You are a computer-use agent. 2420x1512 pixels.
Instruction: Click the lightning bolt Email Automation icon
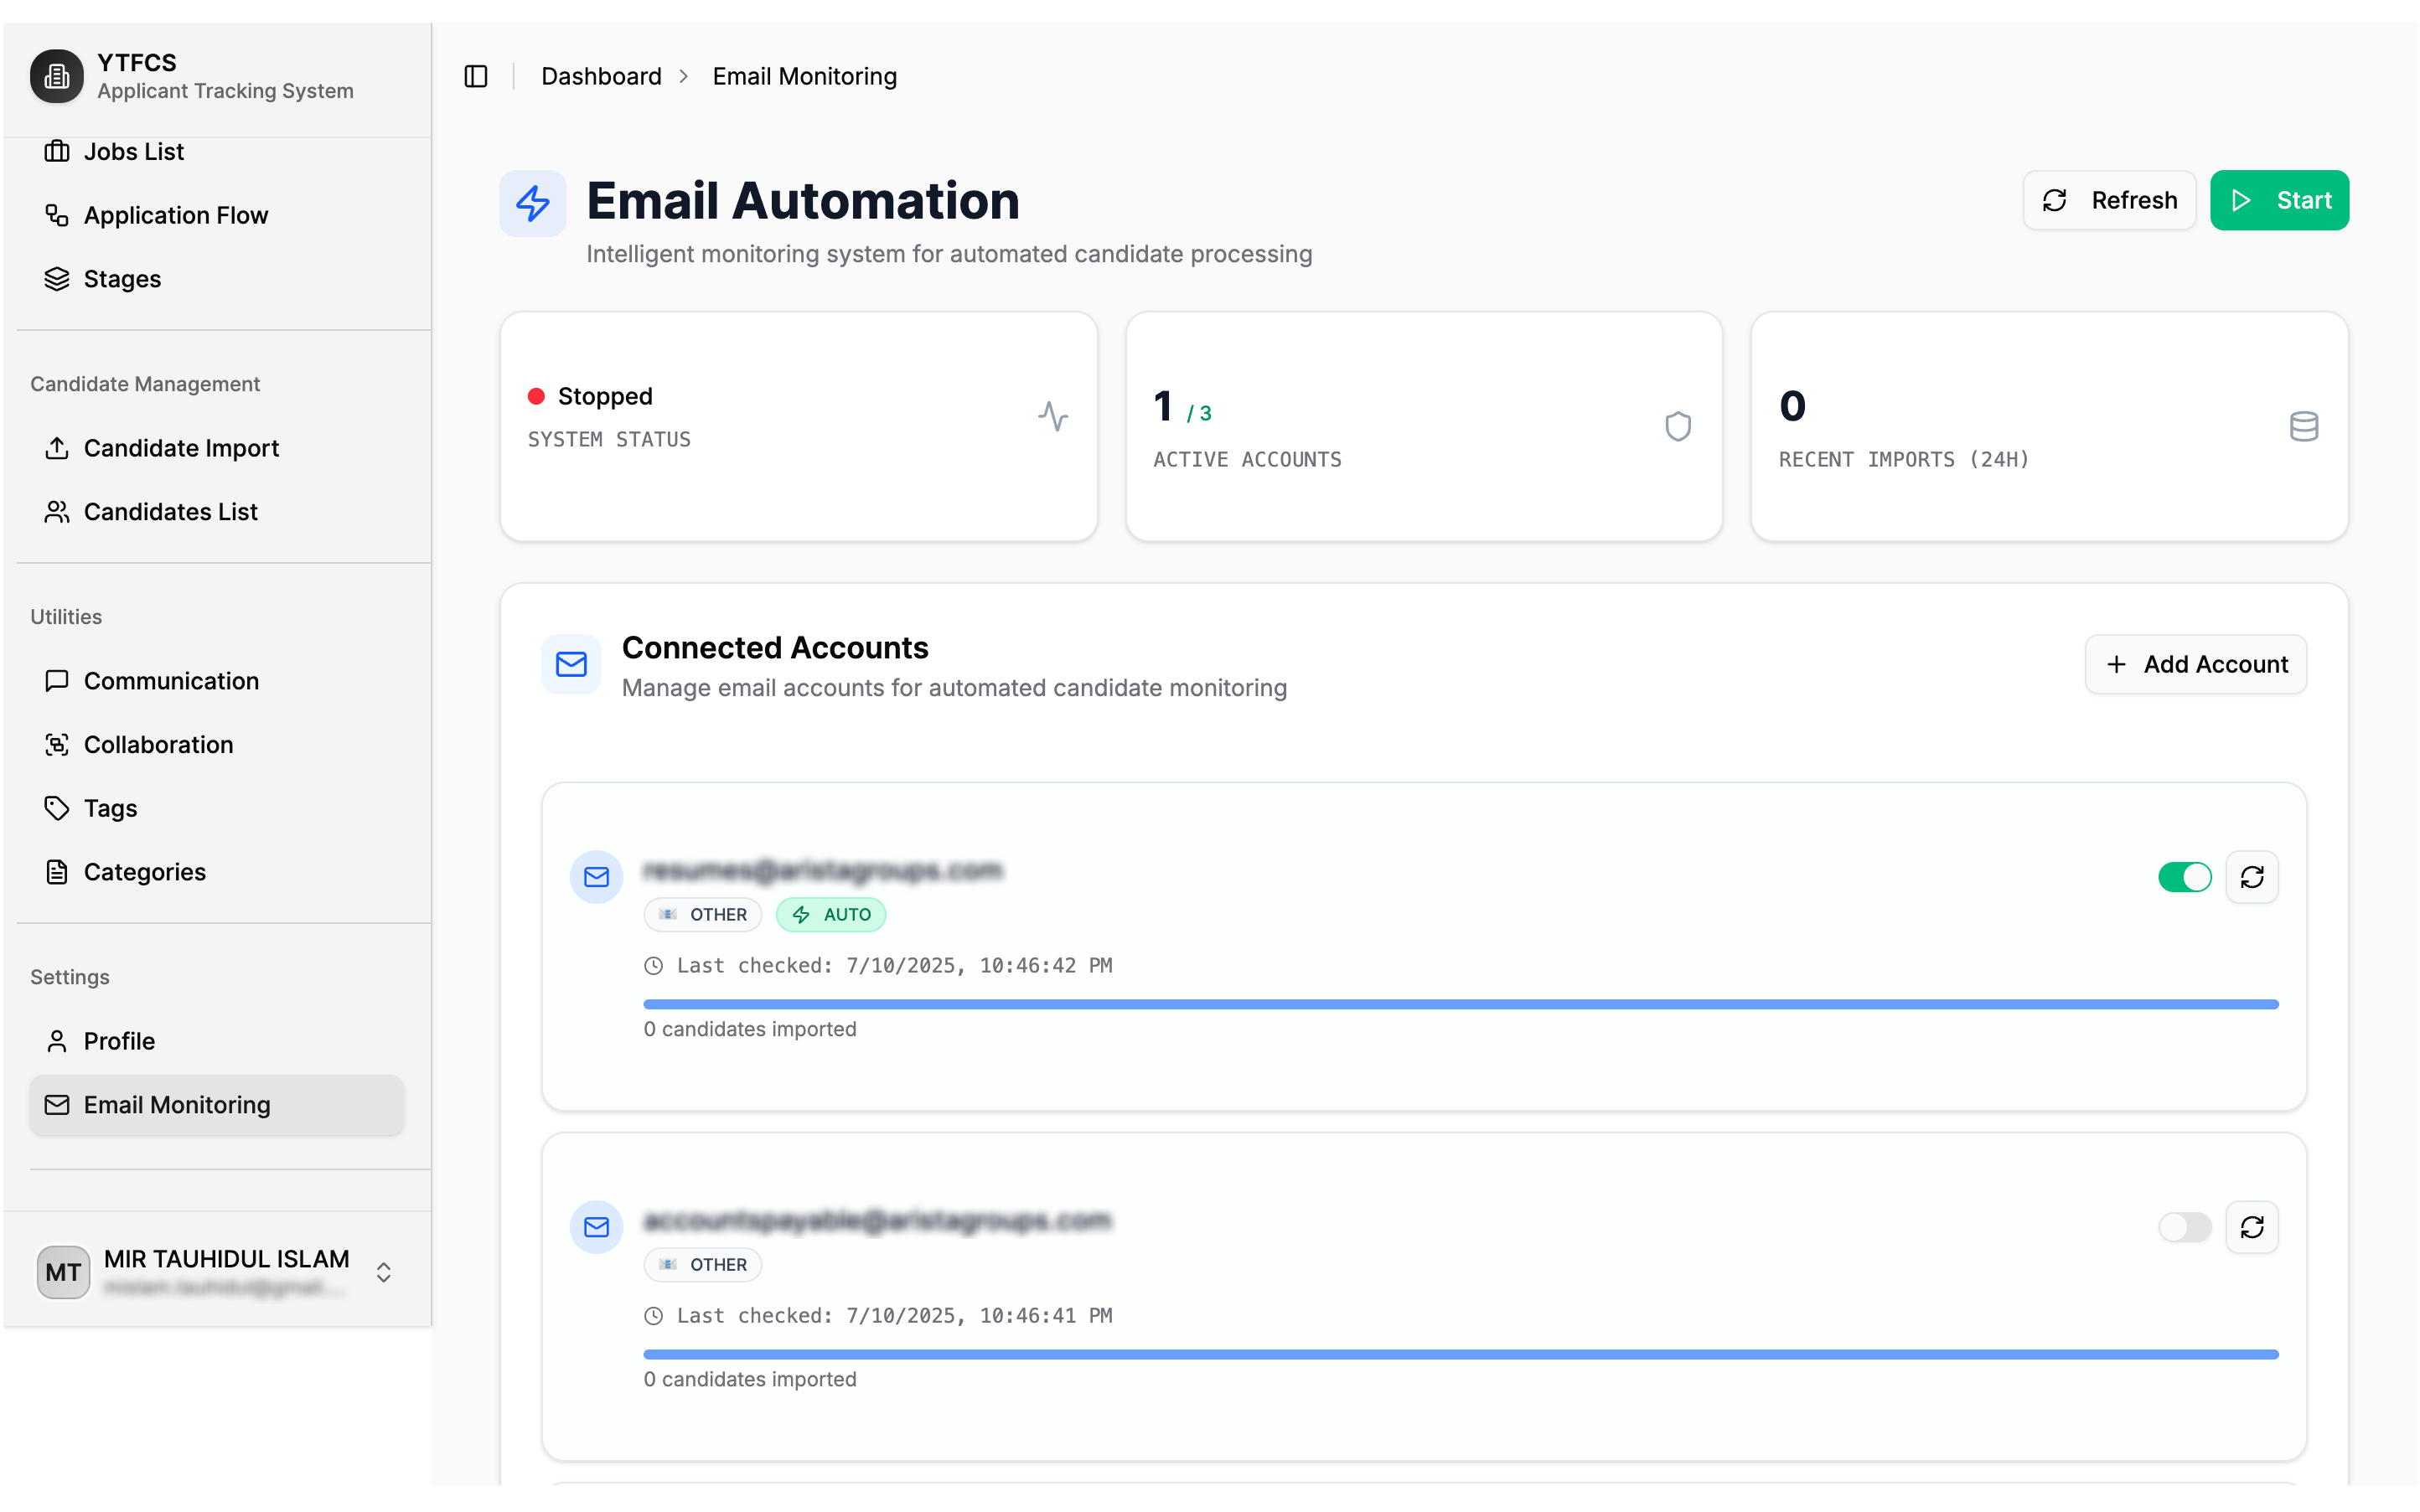click(x=533, y=203)
